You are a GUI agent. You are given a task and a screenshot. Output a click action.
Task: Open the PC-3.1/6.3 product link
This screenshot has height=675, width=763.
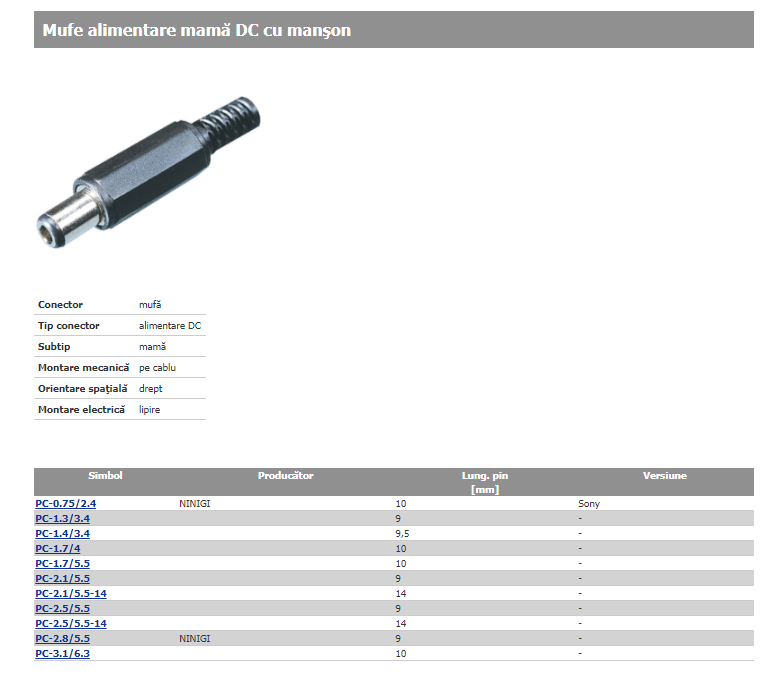[x=62, y=654]
